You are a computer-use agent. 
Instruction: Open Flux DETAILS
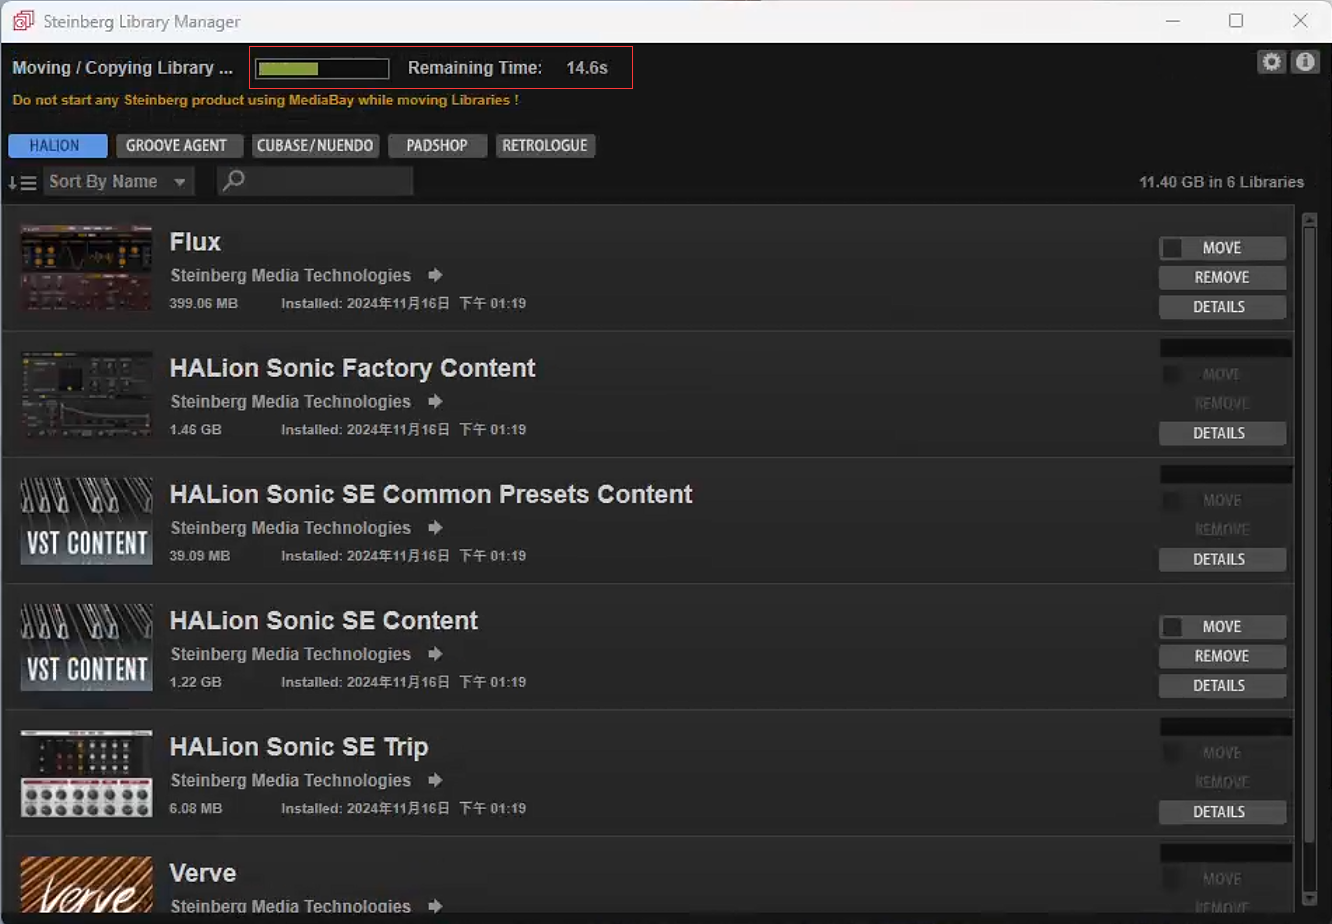coord(1222,307)
